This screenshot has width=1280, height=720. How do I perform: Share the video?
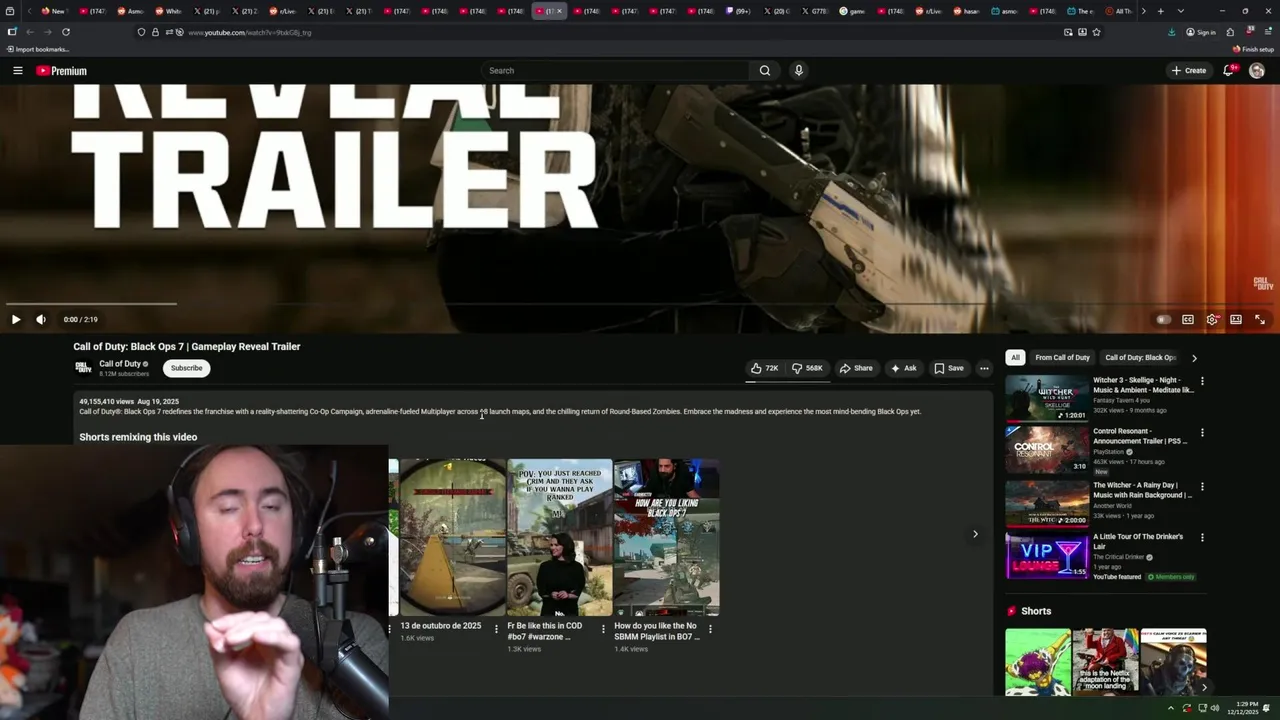click(856, 368)
